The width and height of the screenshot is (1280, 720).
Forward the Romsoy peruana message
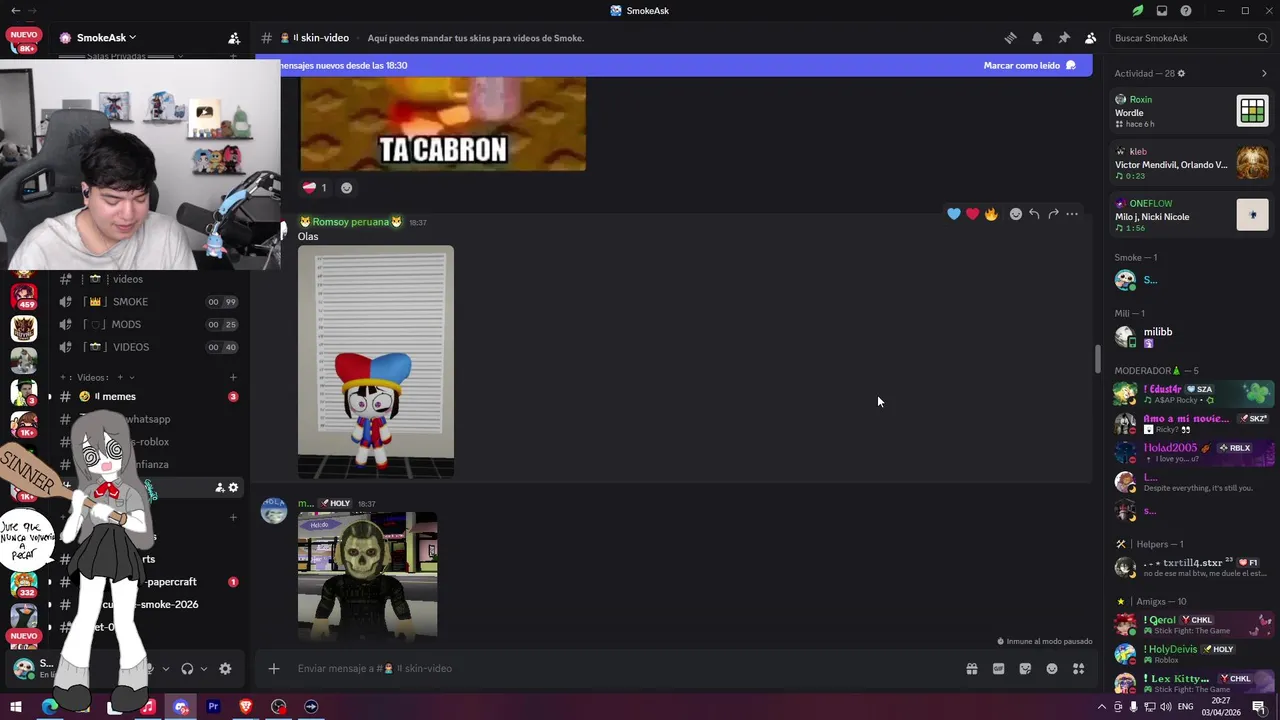point(1053,214)
